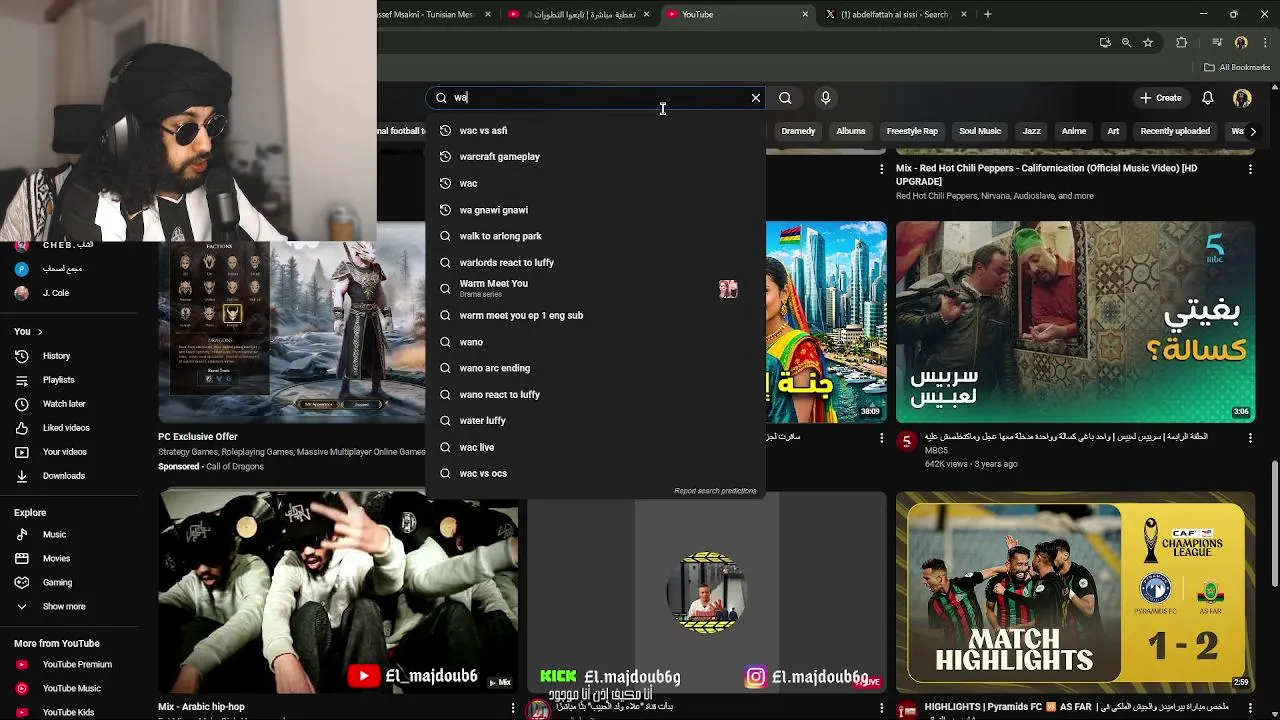Viewport: 1280px width, 720px height.
Task: Start voice search with microphone icon
Action: tap(825, 98)
